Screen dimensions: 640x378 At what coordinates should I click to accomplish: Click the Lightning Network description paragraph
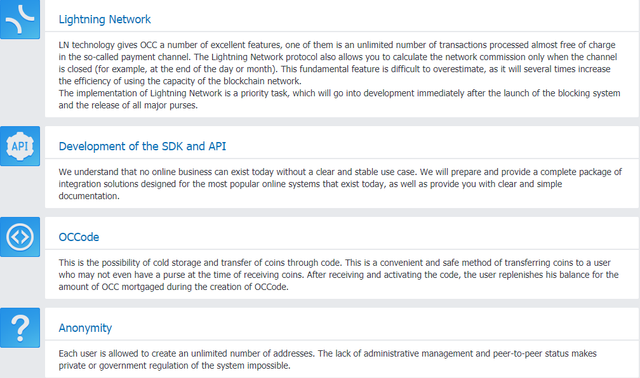[339, 75]
